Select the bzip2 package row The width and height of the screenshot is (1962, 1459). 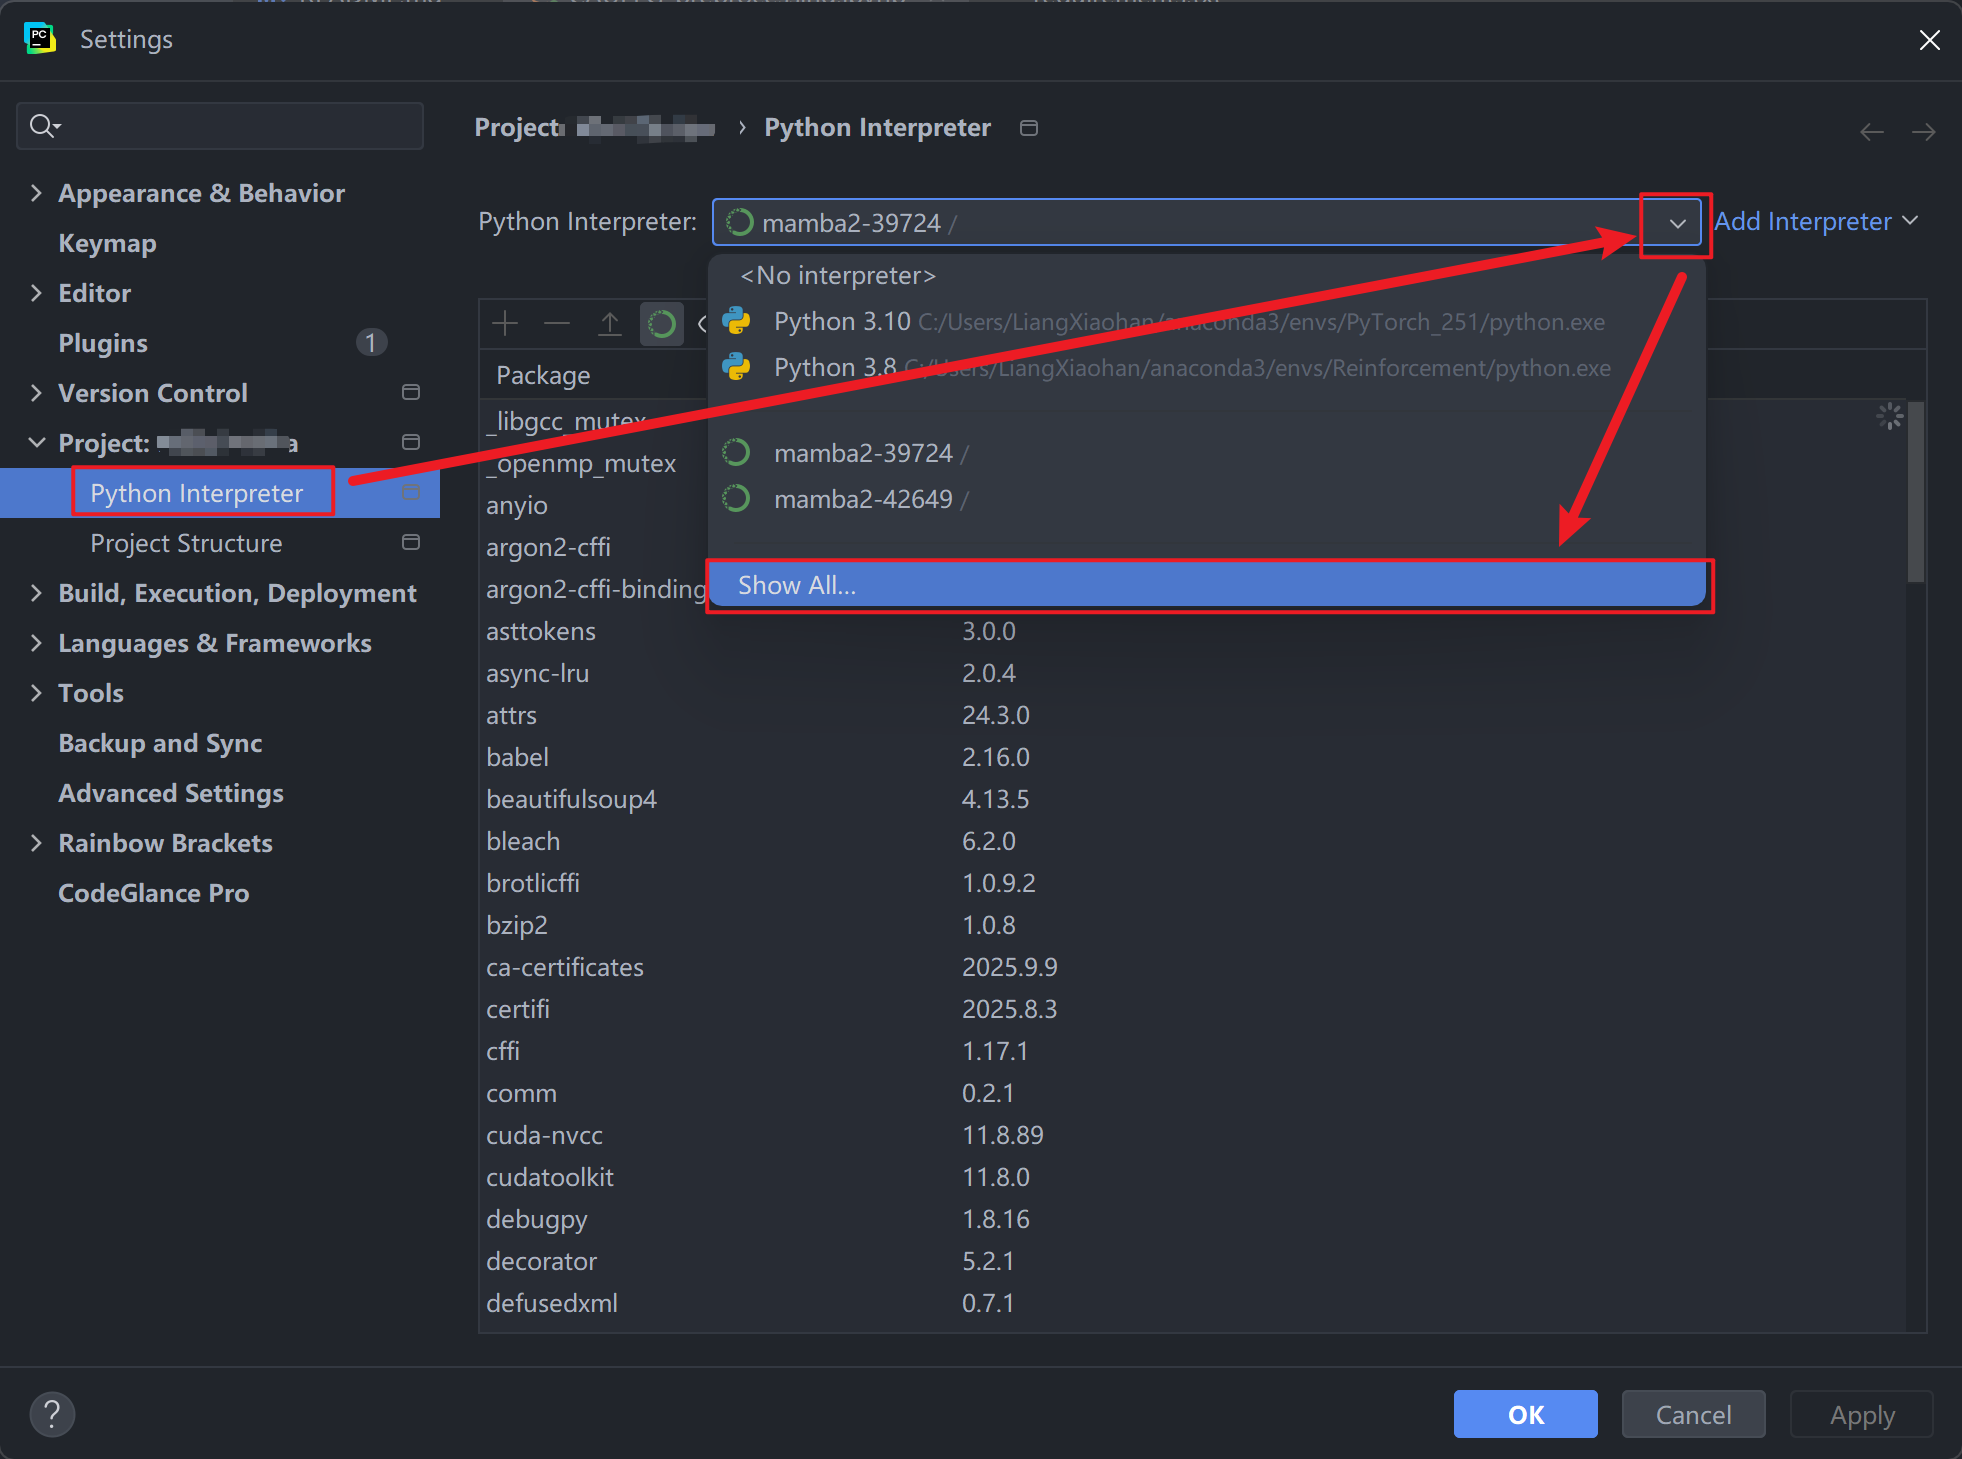[x=1192, y=925]
